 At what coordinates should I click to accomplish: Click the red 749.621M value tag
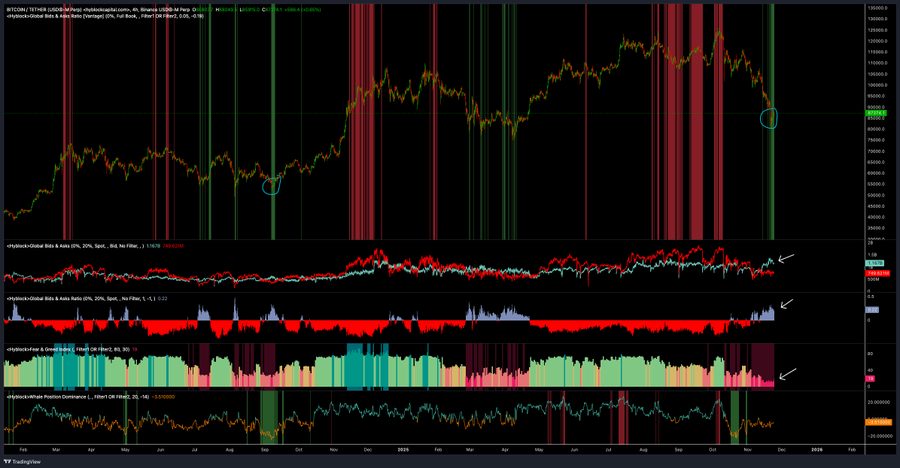pos(877,273)
